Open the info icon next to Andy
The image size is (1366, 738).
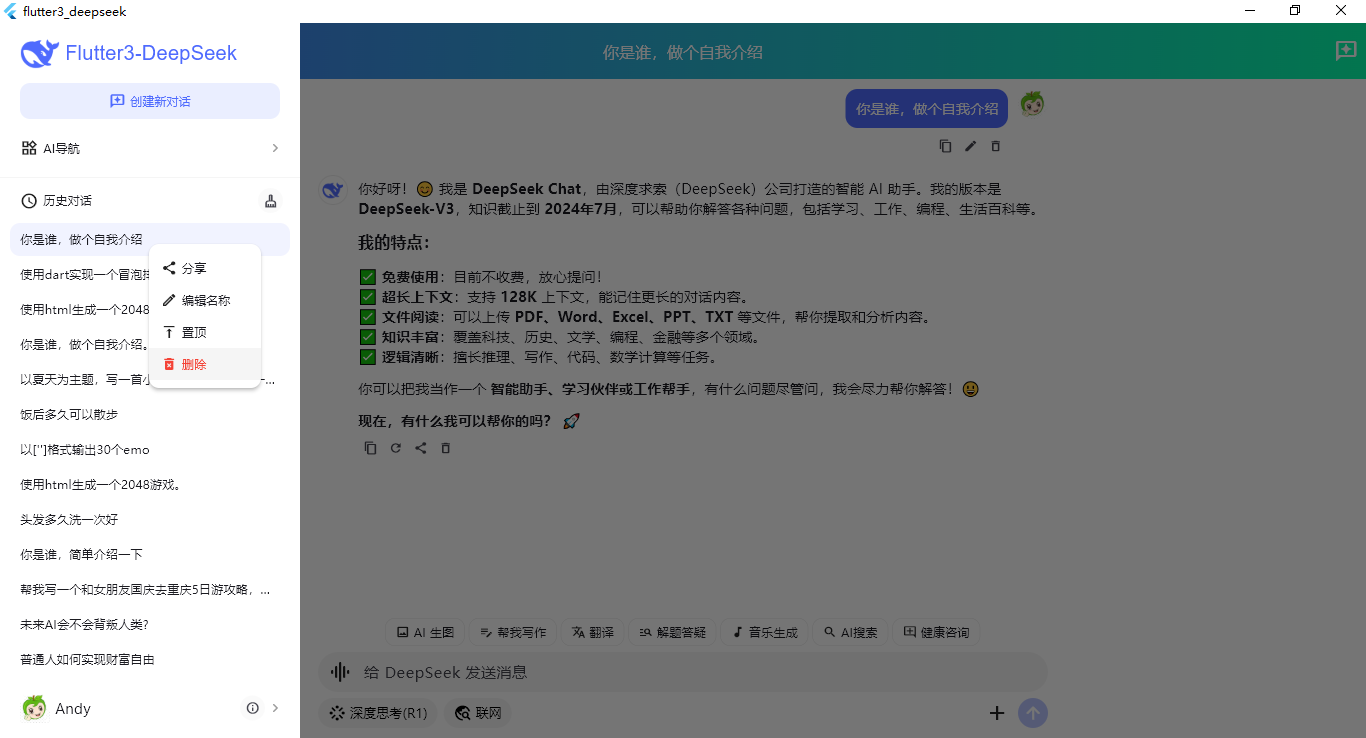pyautogui.click(x=252, y=708)
